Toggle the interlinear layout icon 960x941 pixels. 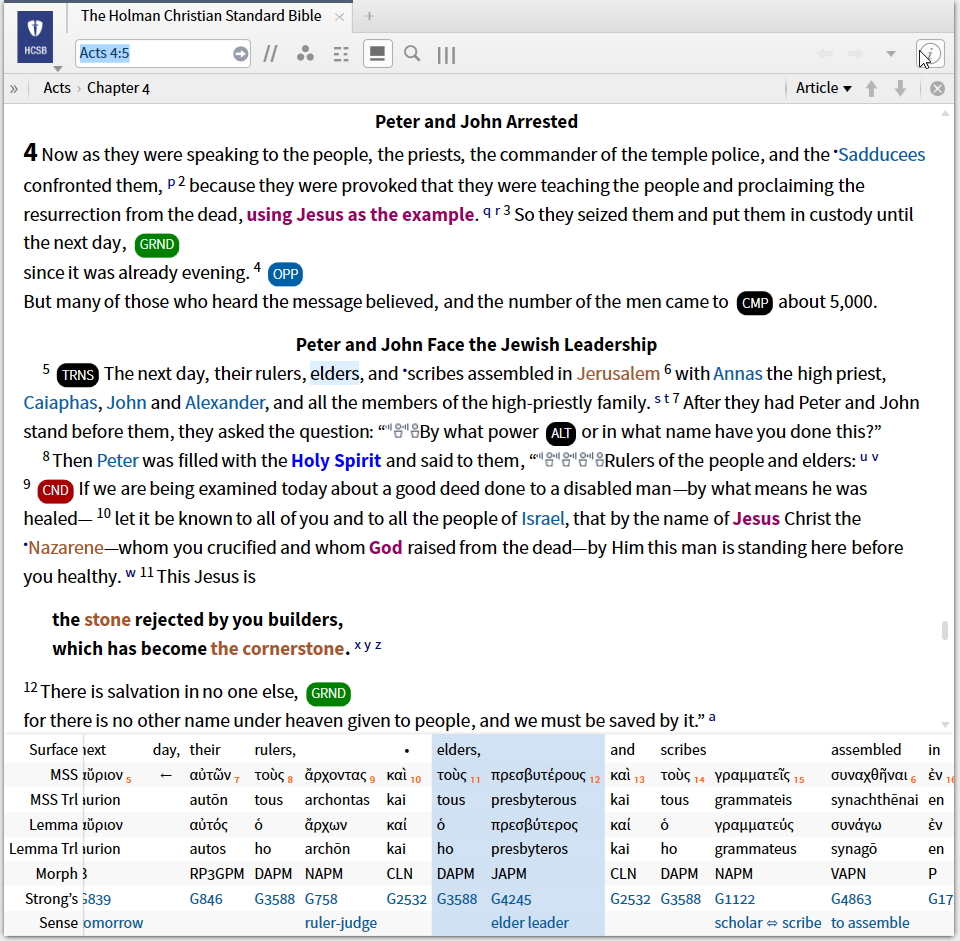[341, 54]
